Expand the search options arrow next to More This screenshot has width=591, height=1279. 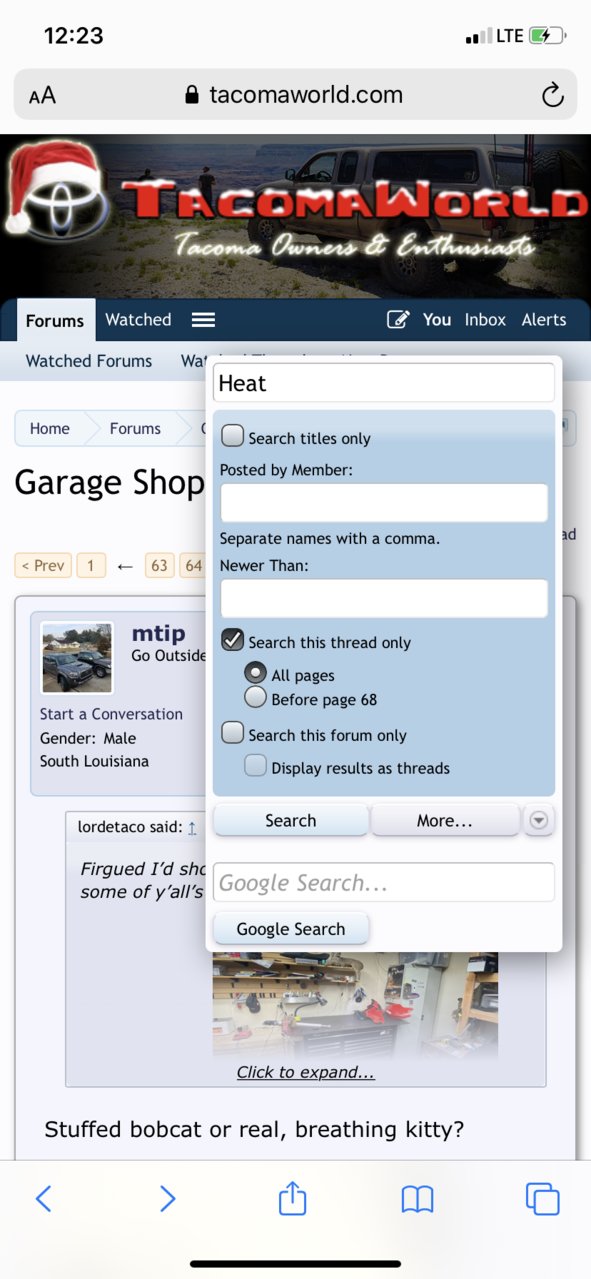538,820
